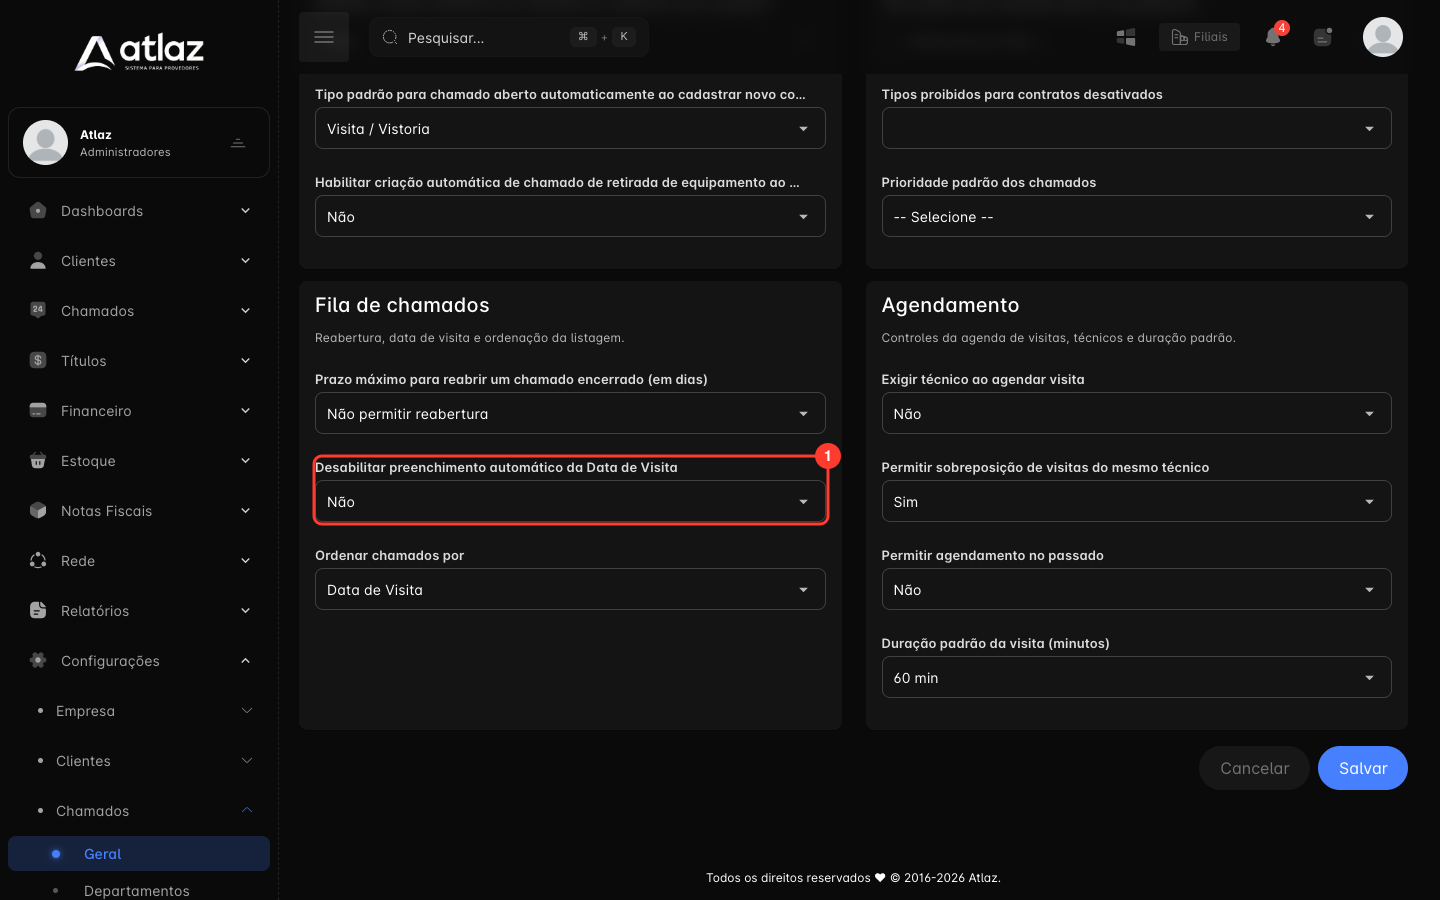The width and height of the screenshot is (1440, 900).
Task: Open the user avatar menu in header
Action: click(1383, 37)
